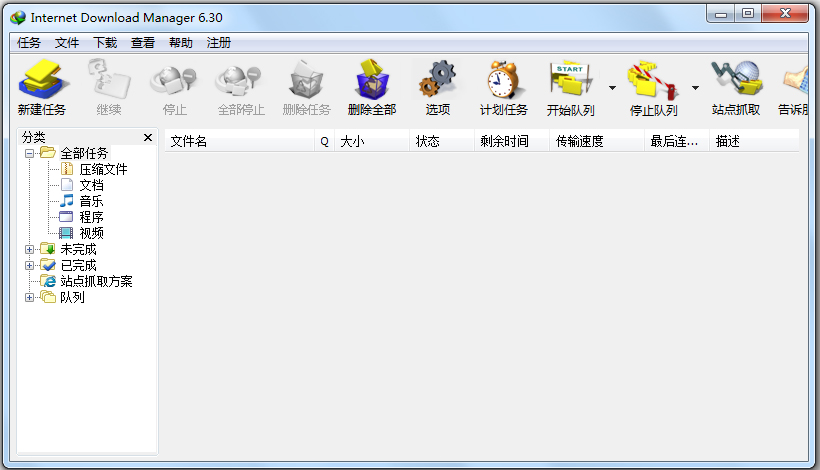Sort by 描述 column header
820x470 pixels.
tap(754, 141)
